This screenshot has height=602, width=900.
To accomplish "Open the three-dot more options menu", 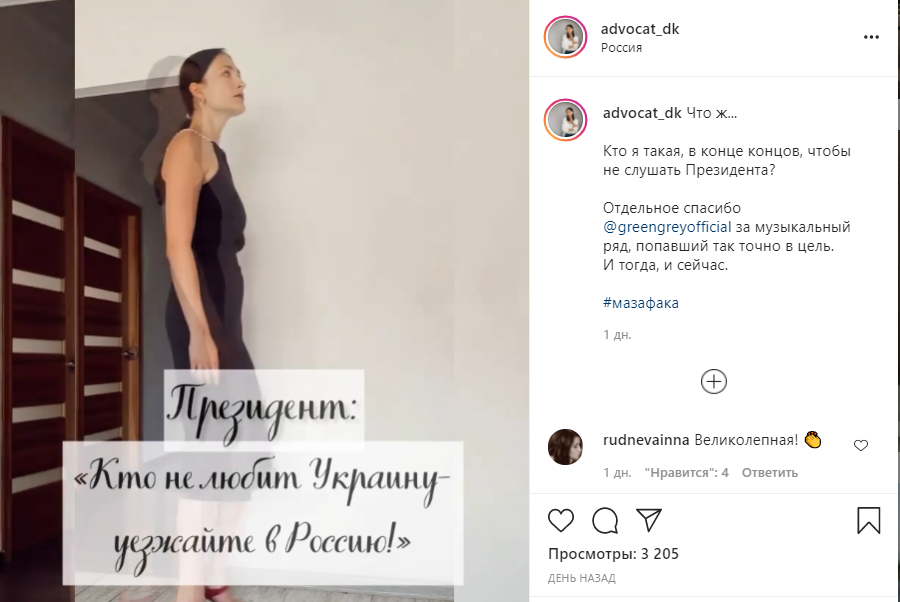I will point(871,37).
